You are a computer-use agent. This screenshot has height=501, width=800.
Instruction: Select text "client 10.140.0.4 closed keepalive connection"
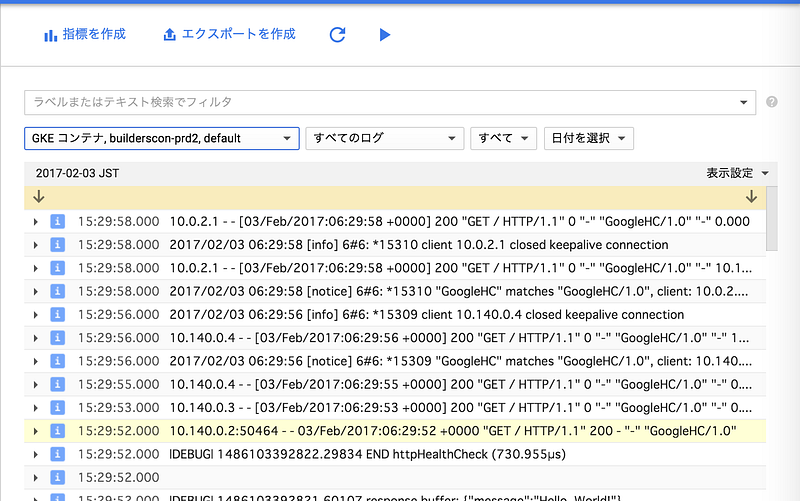[x=553, y=315]
